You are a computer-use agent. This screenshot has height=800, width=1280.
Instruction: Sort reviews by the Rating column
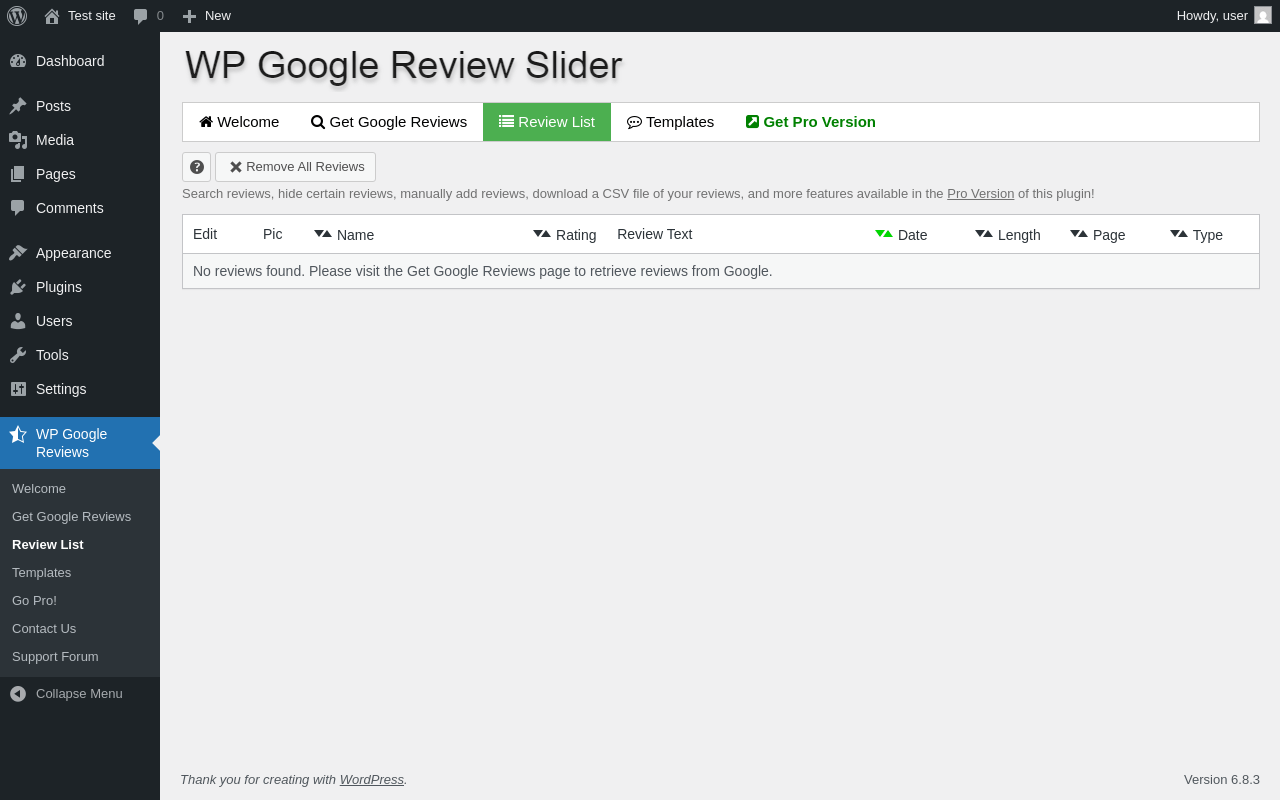tap(565, 234)
